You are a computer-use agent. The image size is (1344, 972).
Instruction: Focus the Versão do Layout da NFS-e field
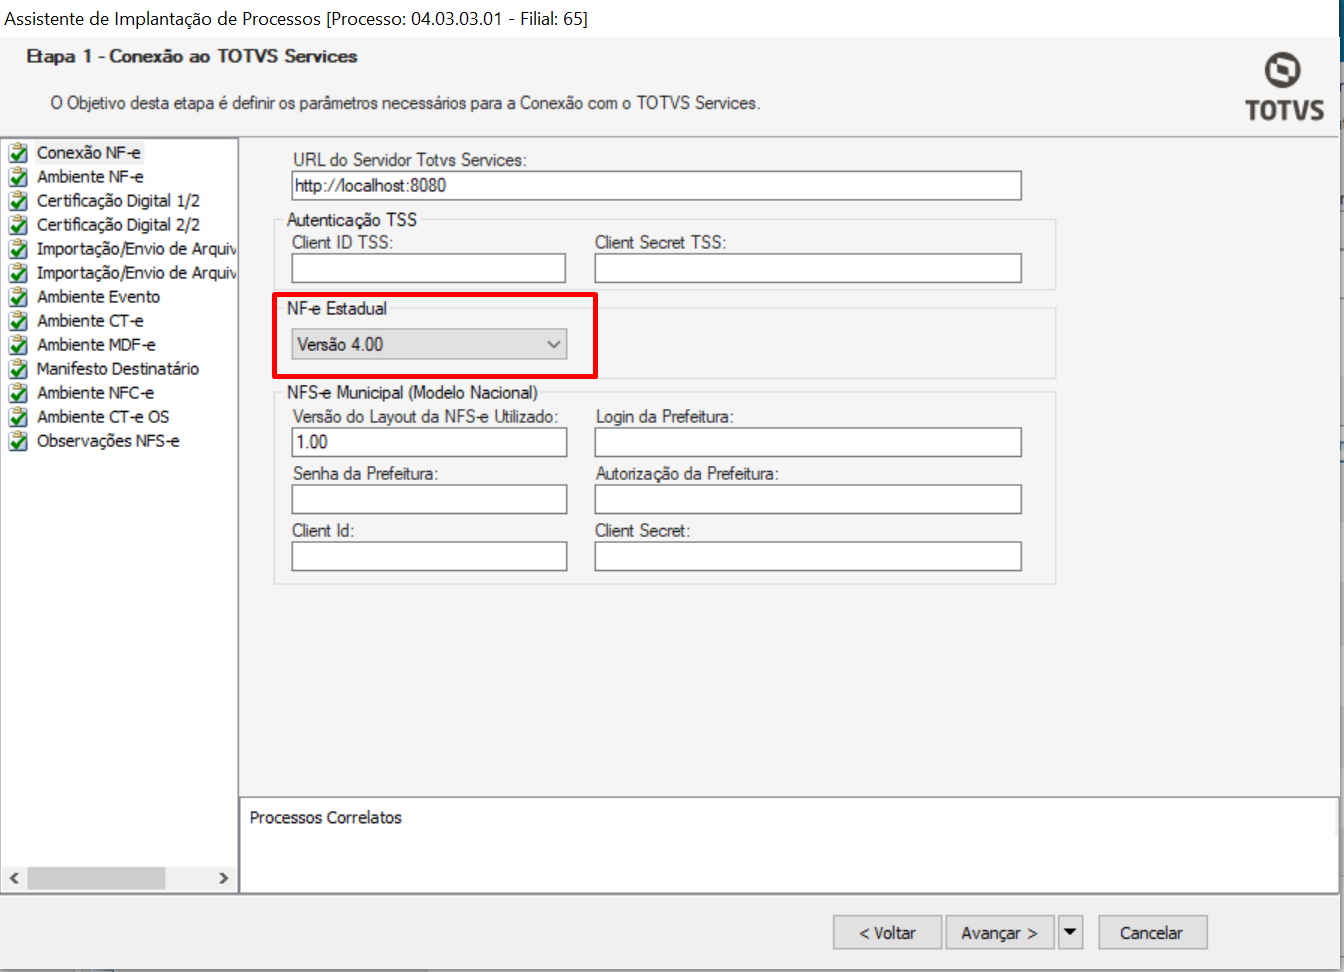tap(429, 442)
